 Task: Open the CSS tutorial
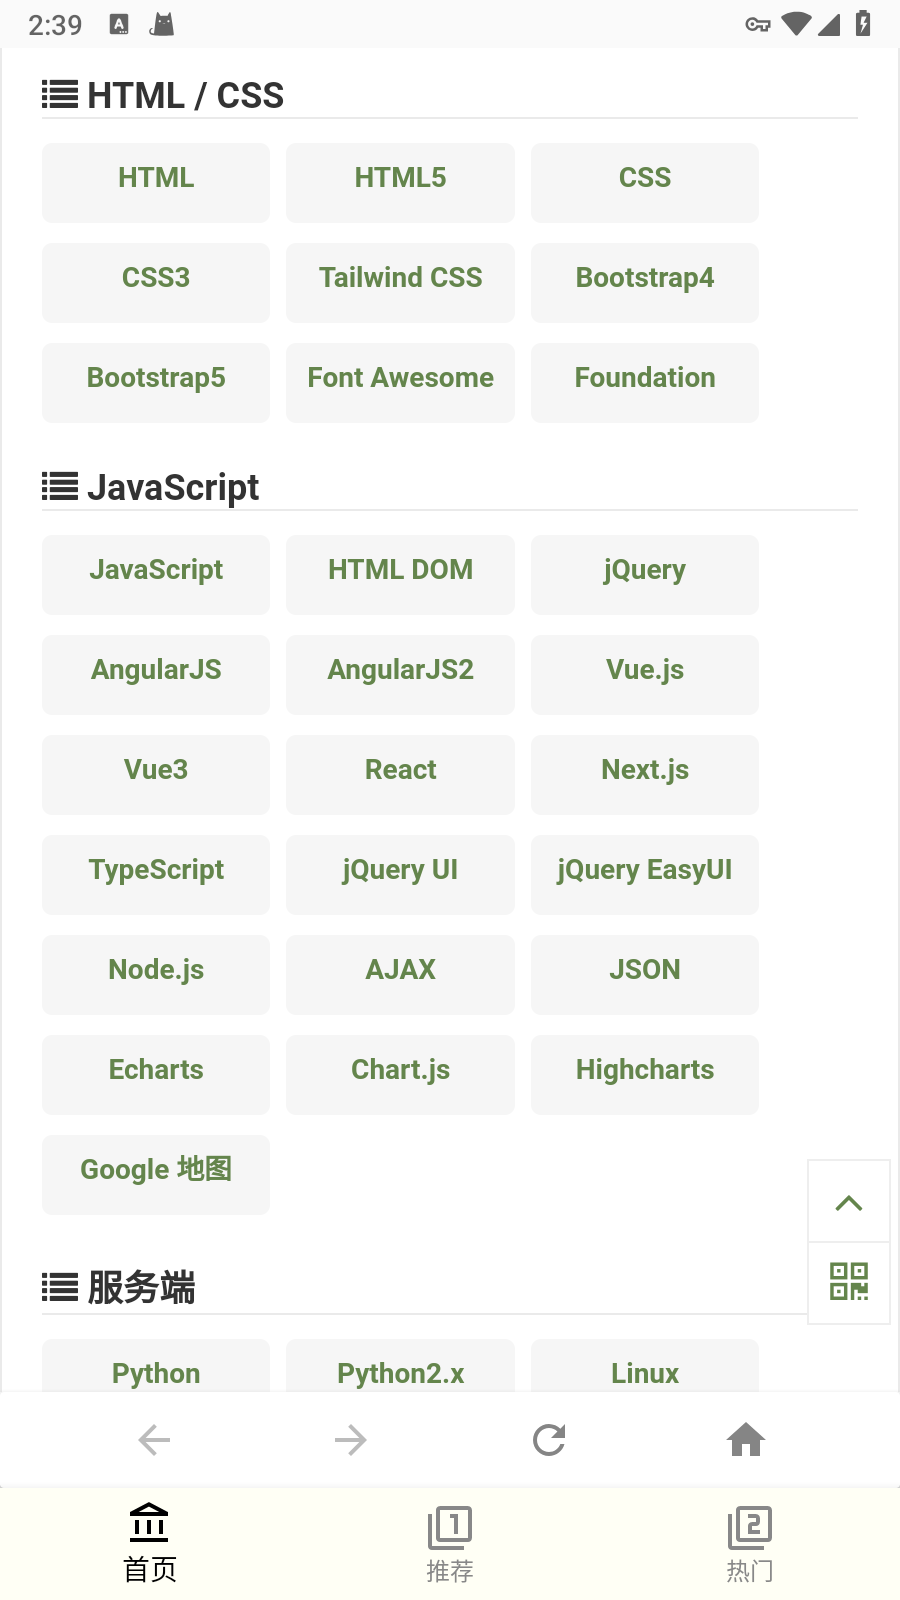point(645,182)
